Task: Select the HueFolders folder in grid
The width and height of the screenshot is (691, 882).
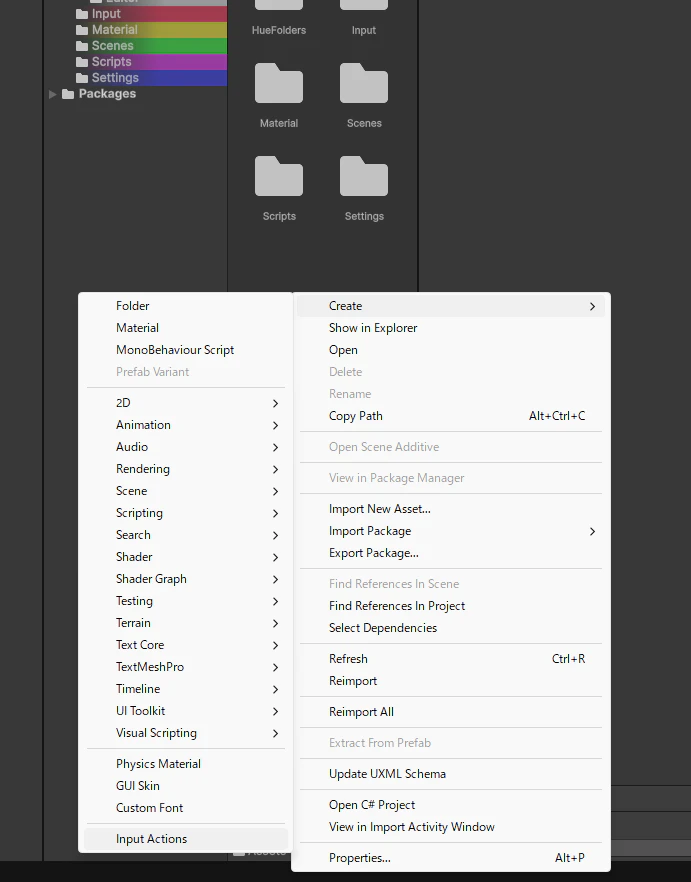Action: pos(279,17)
